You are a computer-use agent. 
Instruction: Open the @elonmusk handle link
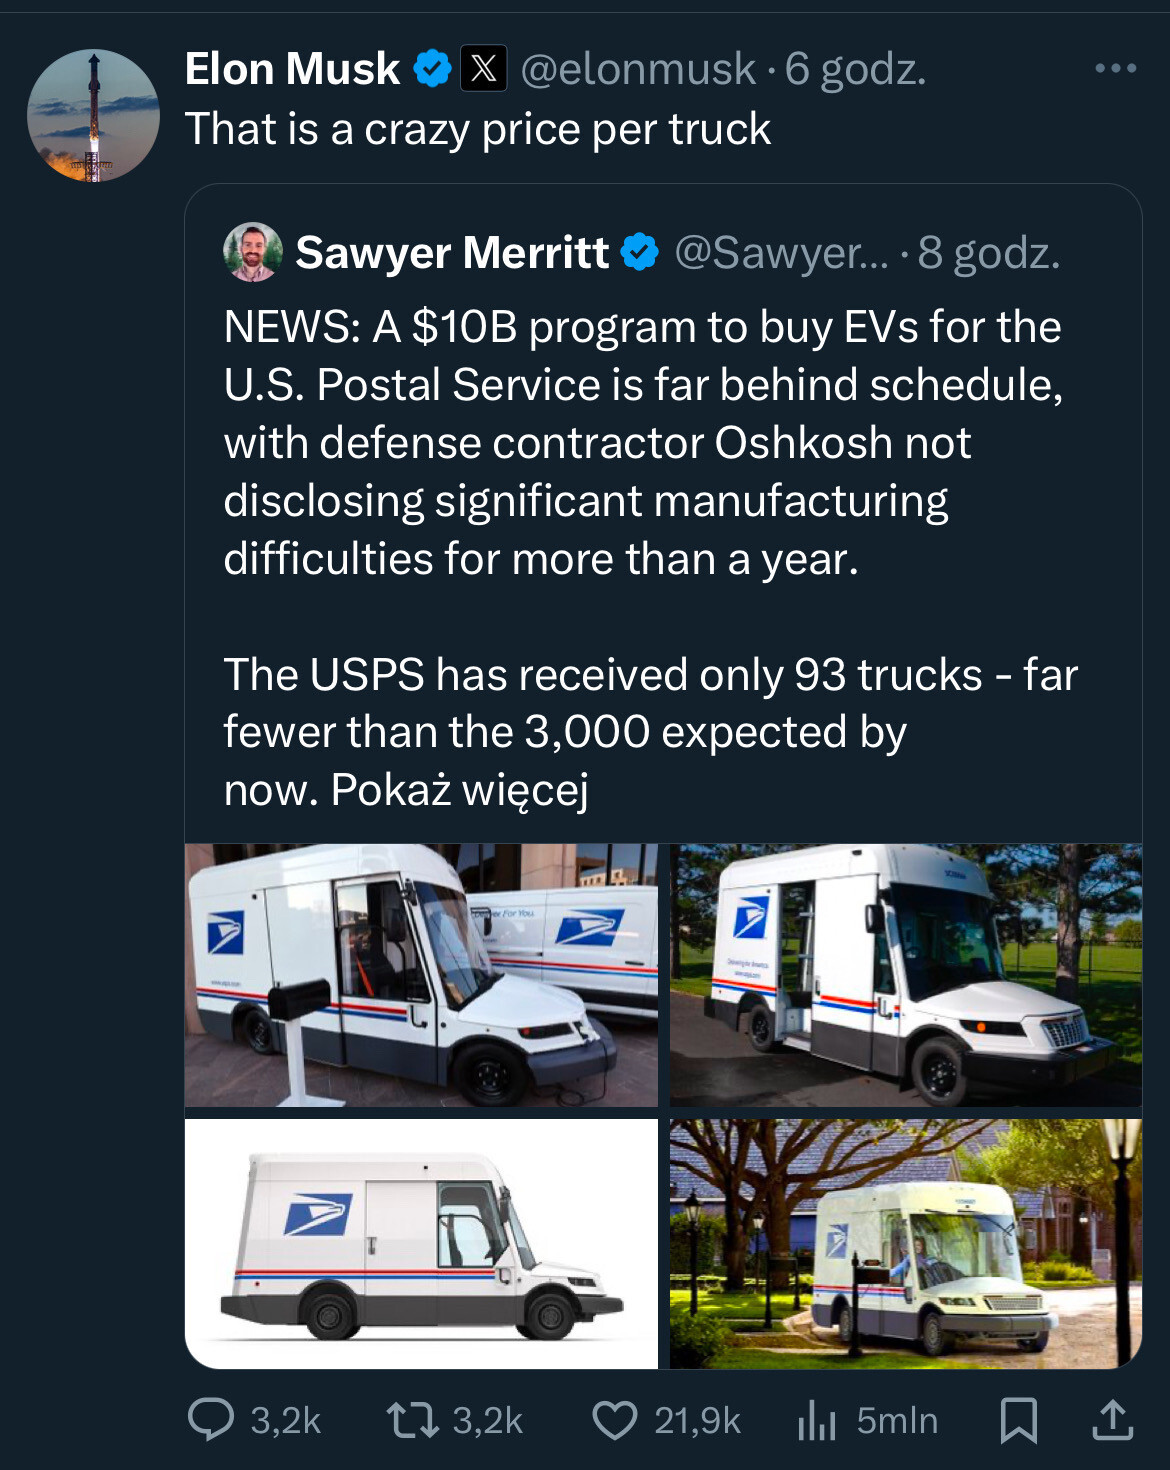pos(638,68)
